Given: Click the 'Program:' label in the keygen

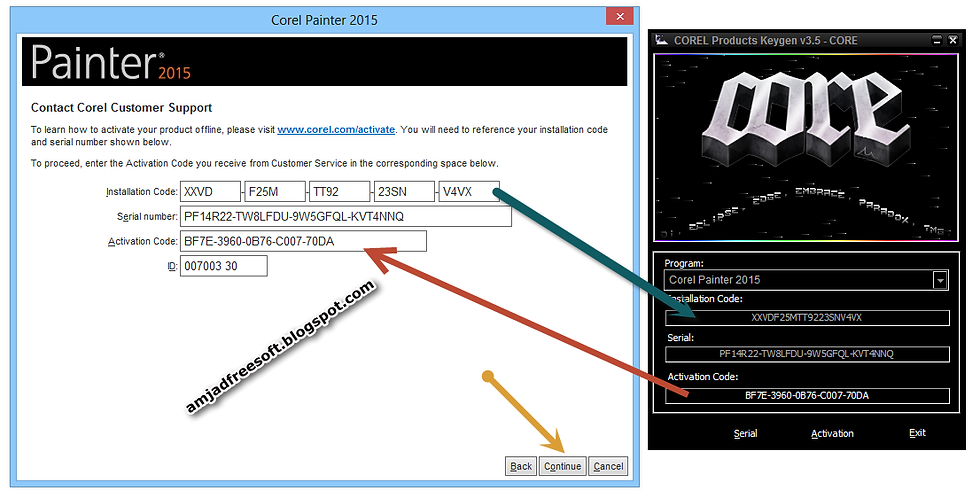Looking at the screenshot, I should [684, 264].
